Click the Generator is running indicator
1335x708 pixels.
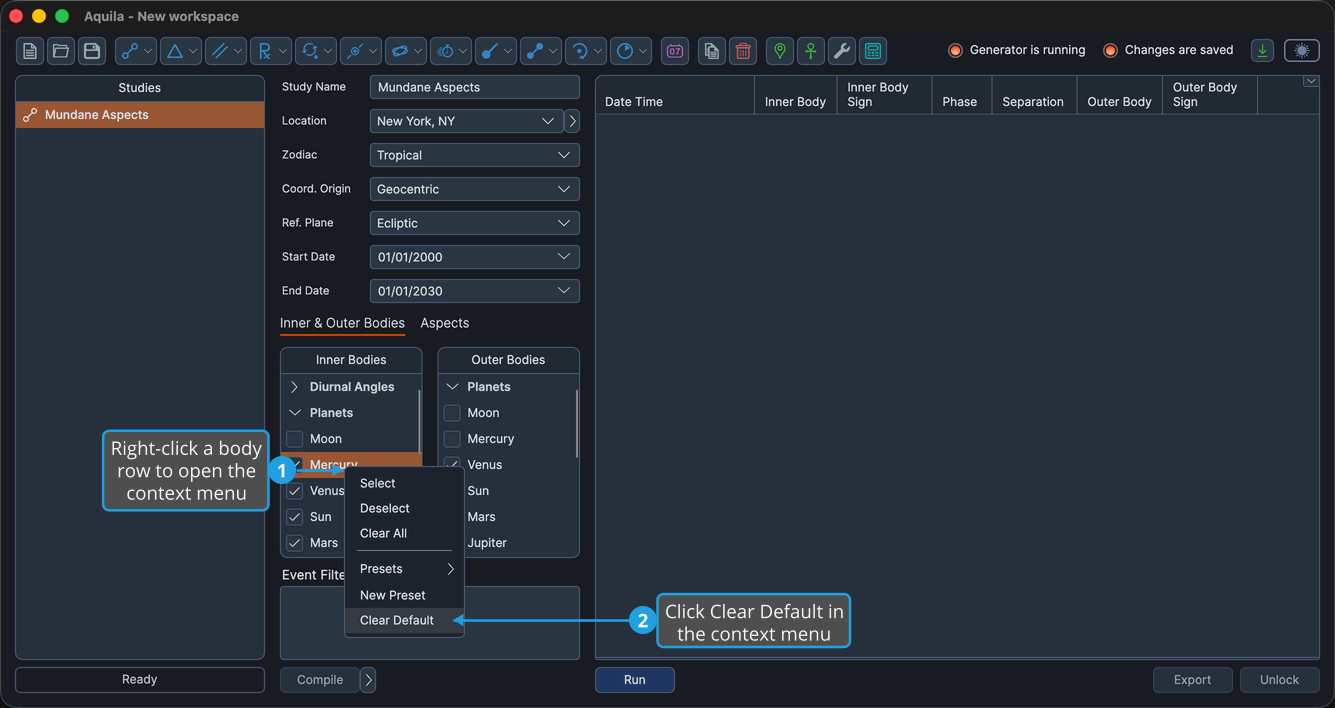[x=1017, y=50]
